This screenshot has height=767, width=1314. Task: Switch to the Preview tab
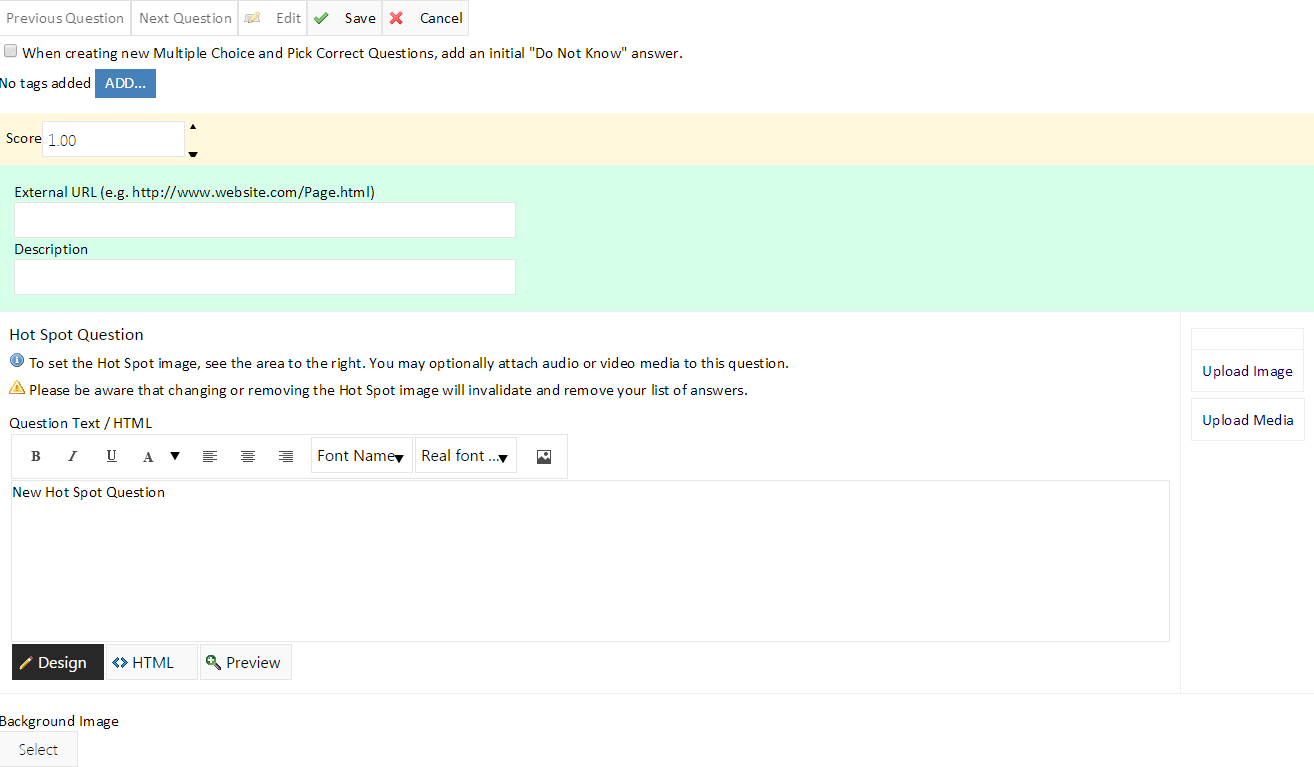[245, 662]
